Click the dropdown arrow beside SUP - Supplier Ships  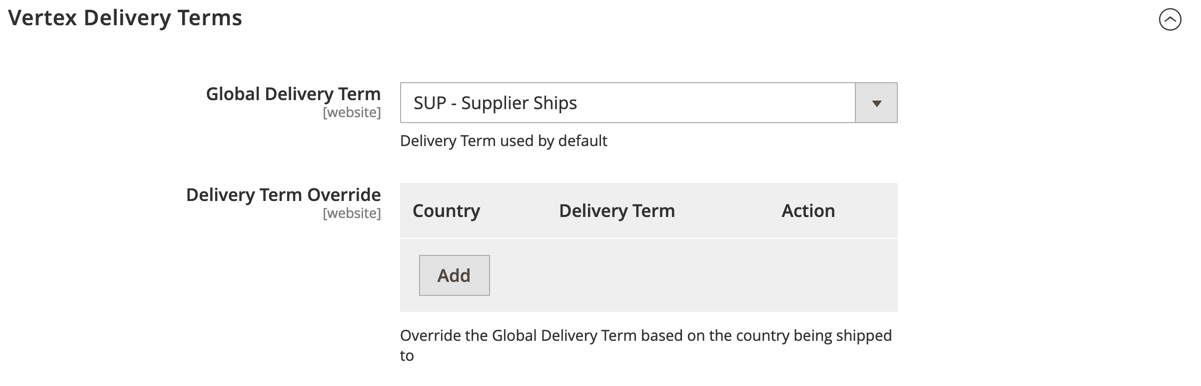(876, 103)
